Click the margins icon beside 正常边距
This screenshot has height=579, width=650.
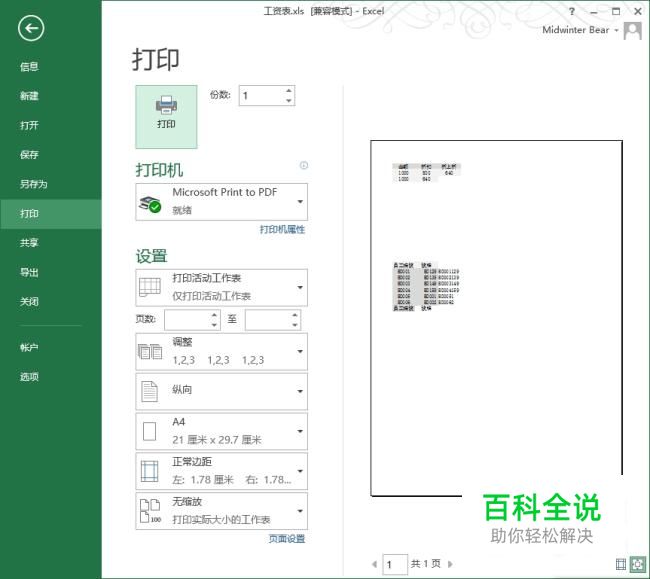pyautogui.click(x=149, y=471)
